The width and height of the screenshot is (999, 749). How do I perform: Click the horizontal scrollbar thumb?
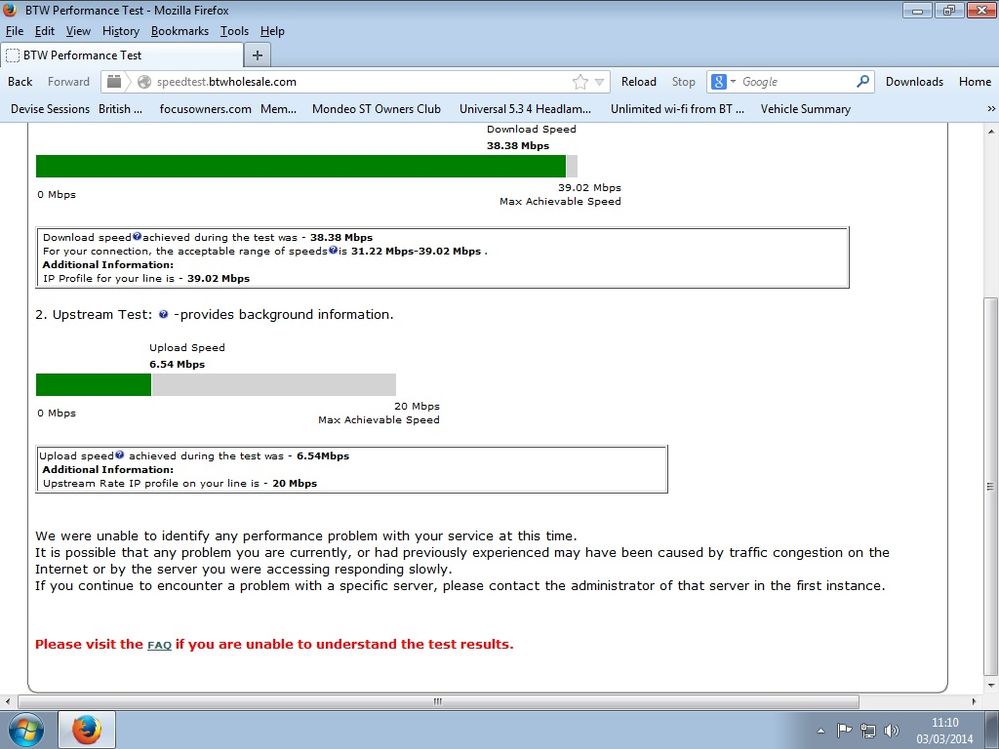point(438,702)
